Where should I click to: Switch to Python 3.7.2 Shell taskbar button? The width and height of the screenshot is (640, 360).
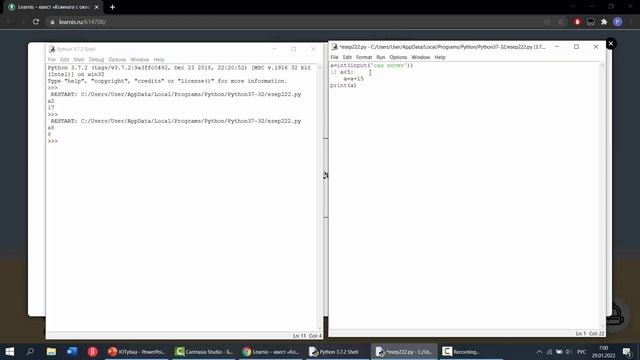(x=338, y=351)
